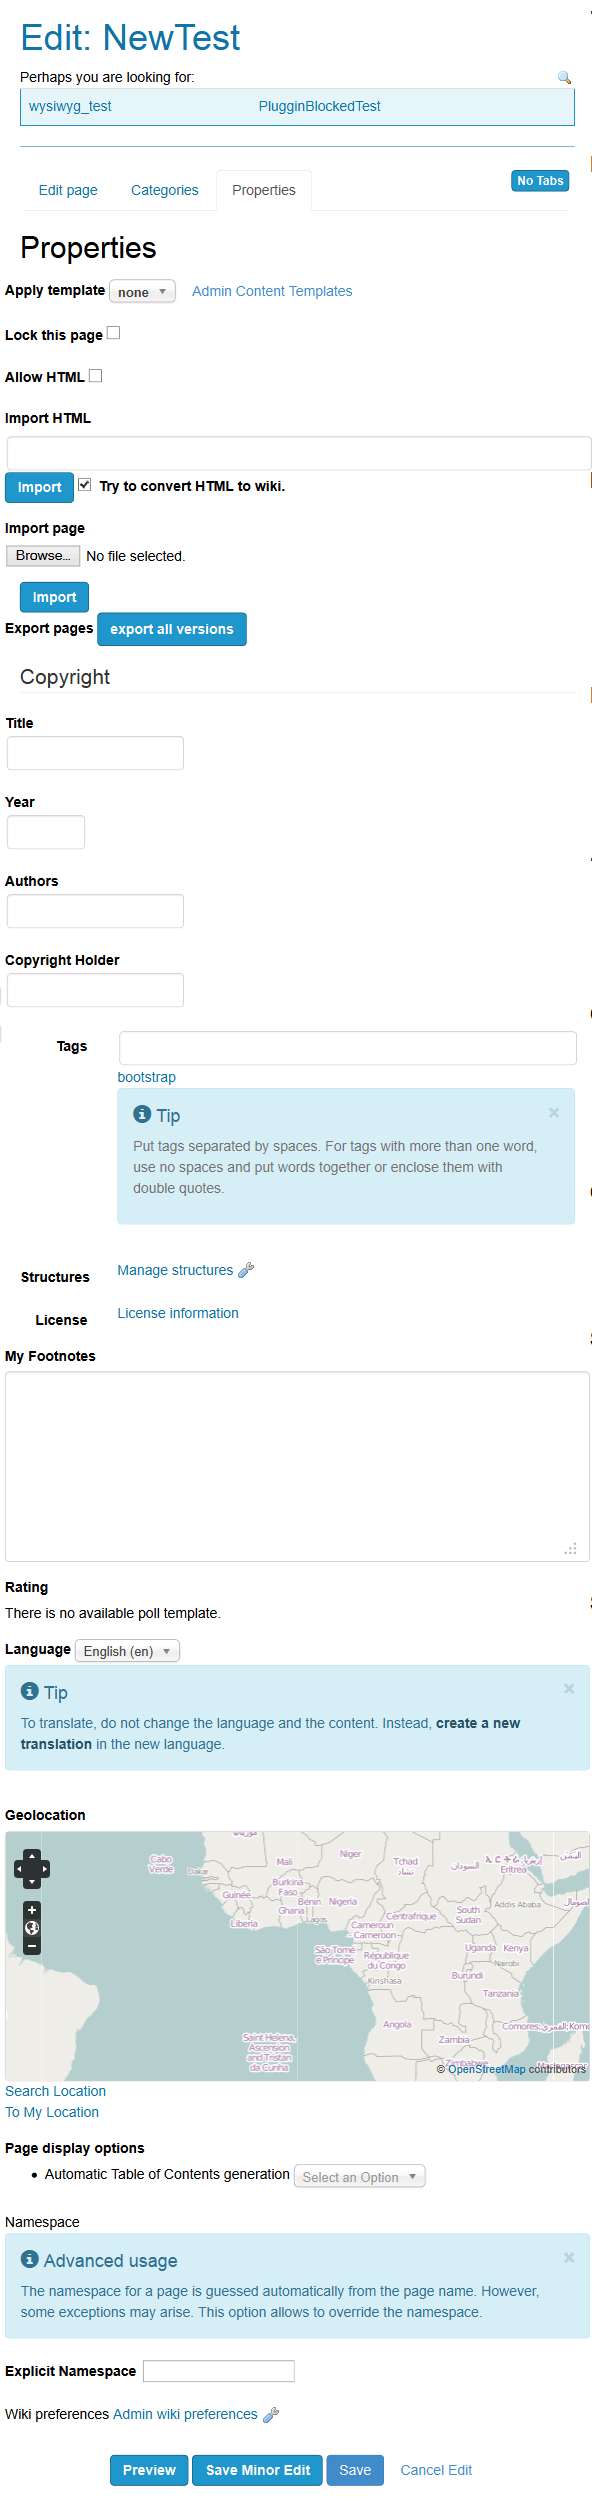Dismiss the tags Tip box
The width and height of the screenshot is (592, 2504).
click(554, 1112)
